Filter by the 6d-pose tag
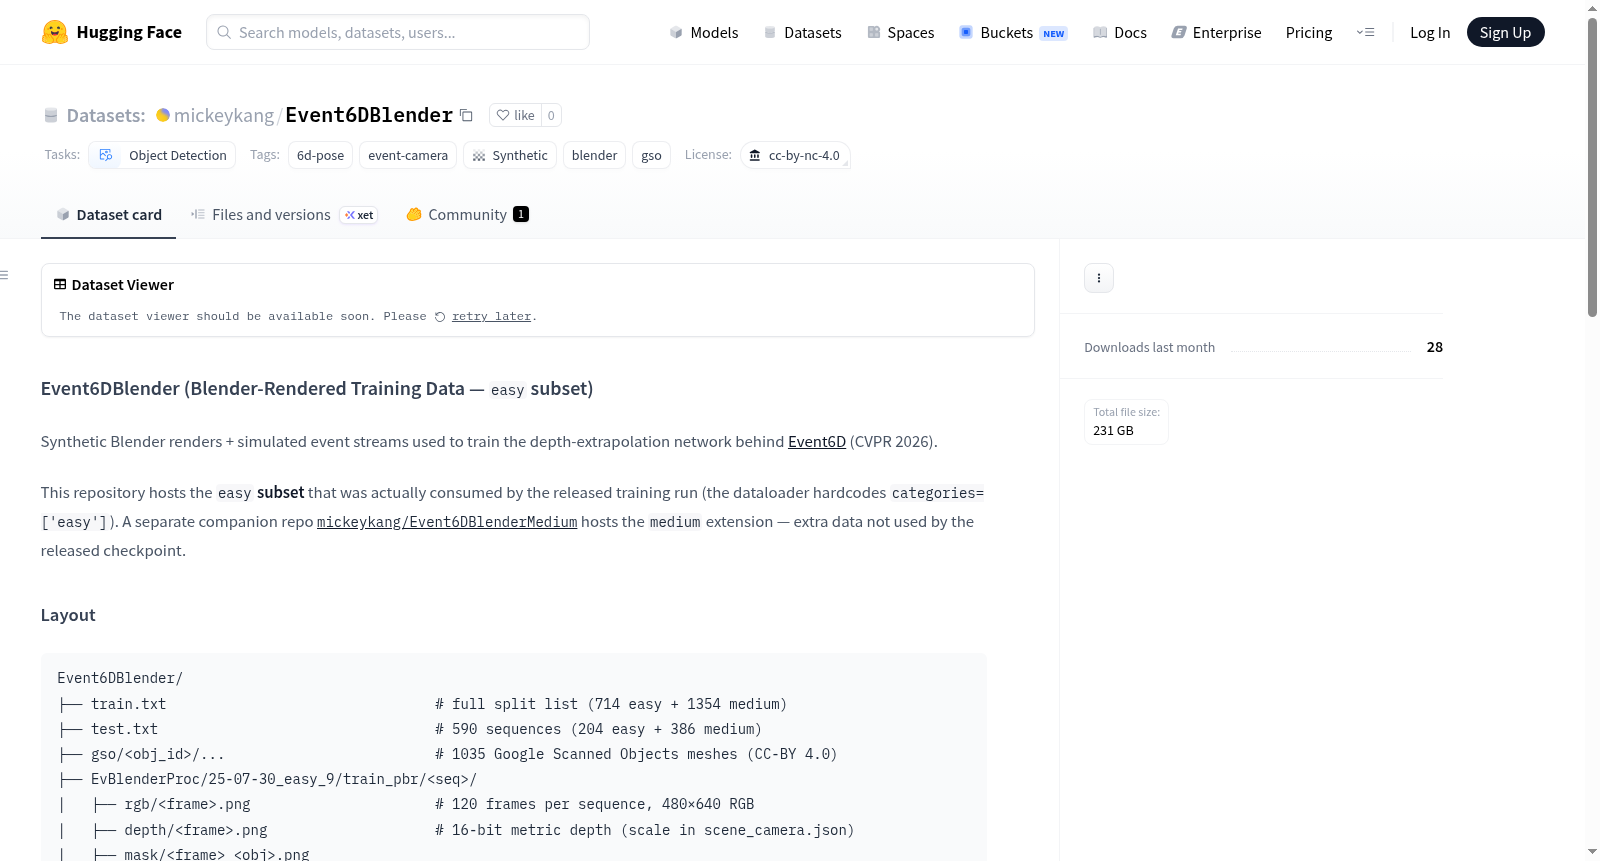 320,155
